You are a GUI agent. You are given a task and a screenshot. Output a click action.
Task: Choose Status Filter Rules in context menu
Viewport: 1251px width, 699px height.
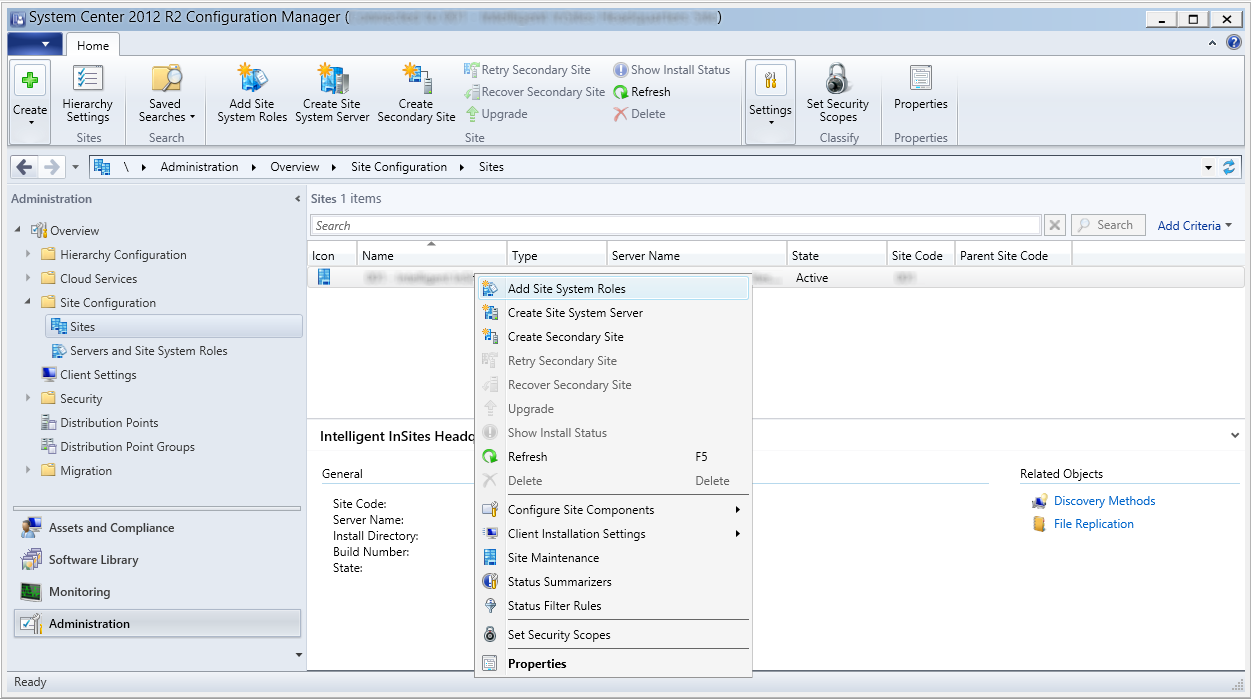click(612, 606)
